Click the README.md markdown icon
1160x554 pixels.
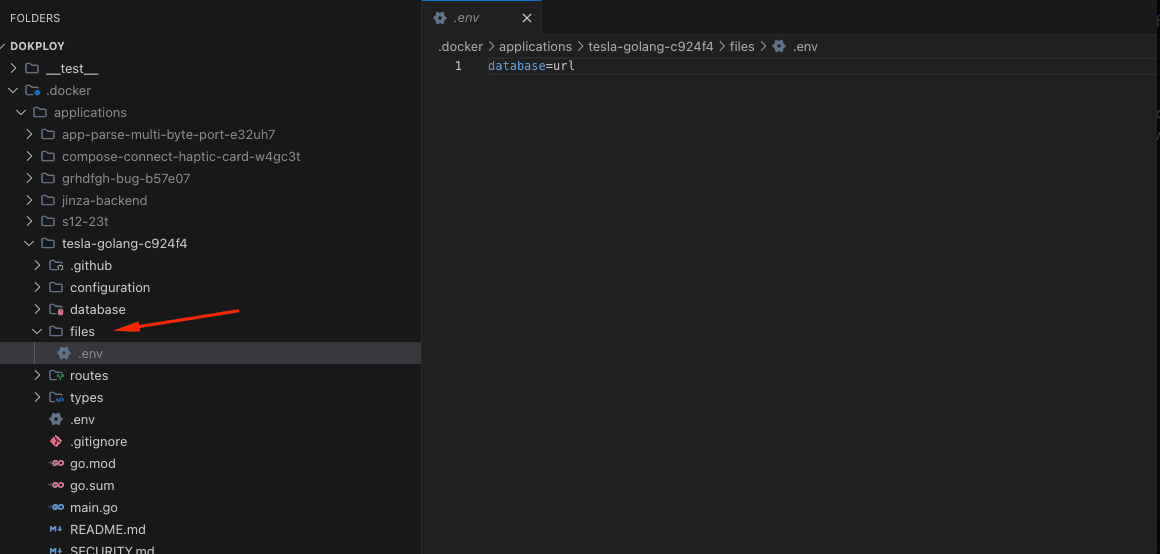click(x=57, y=530)
